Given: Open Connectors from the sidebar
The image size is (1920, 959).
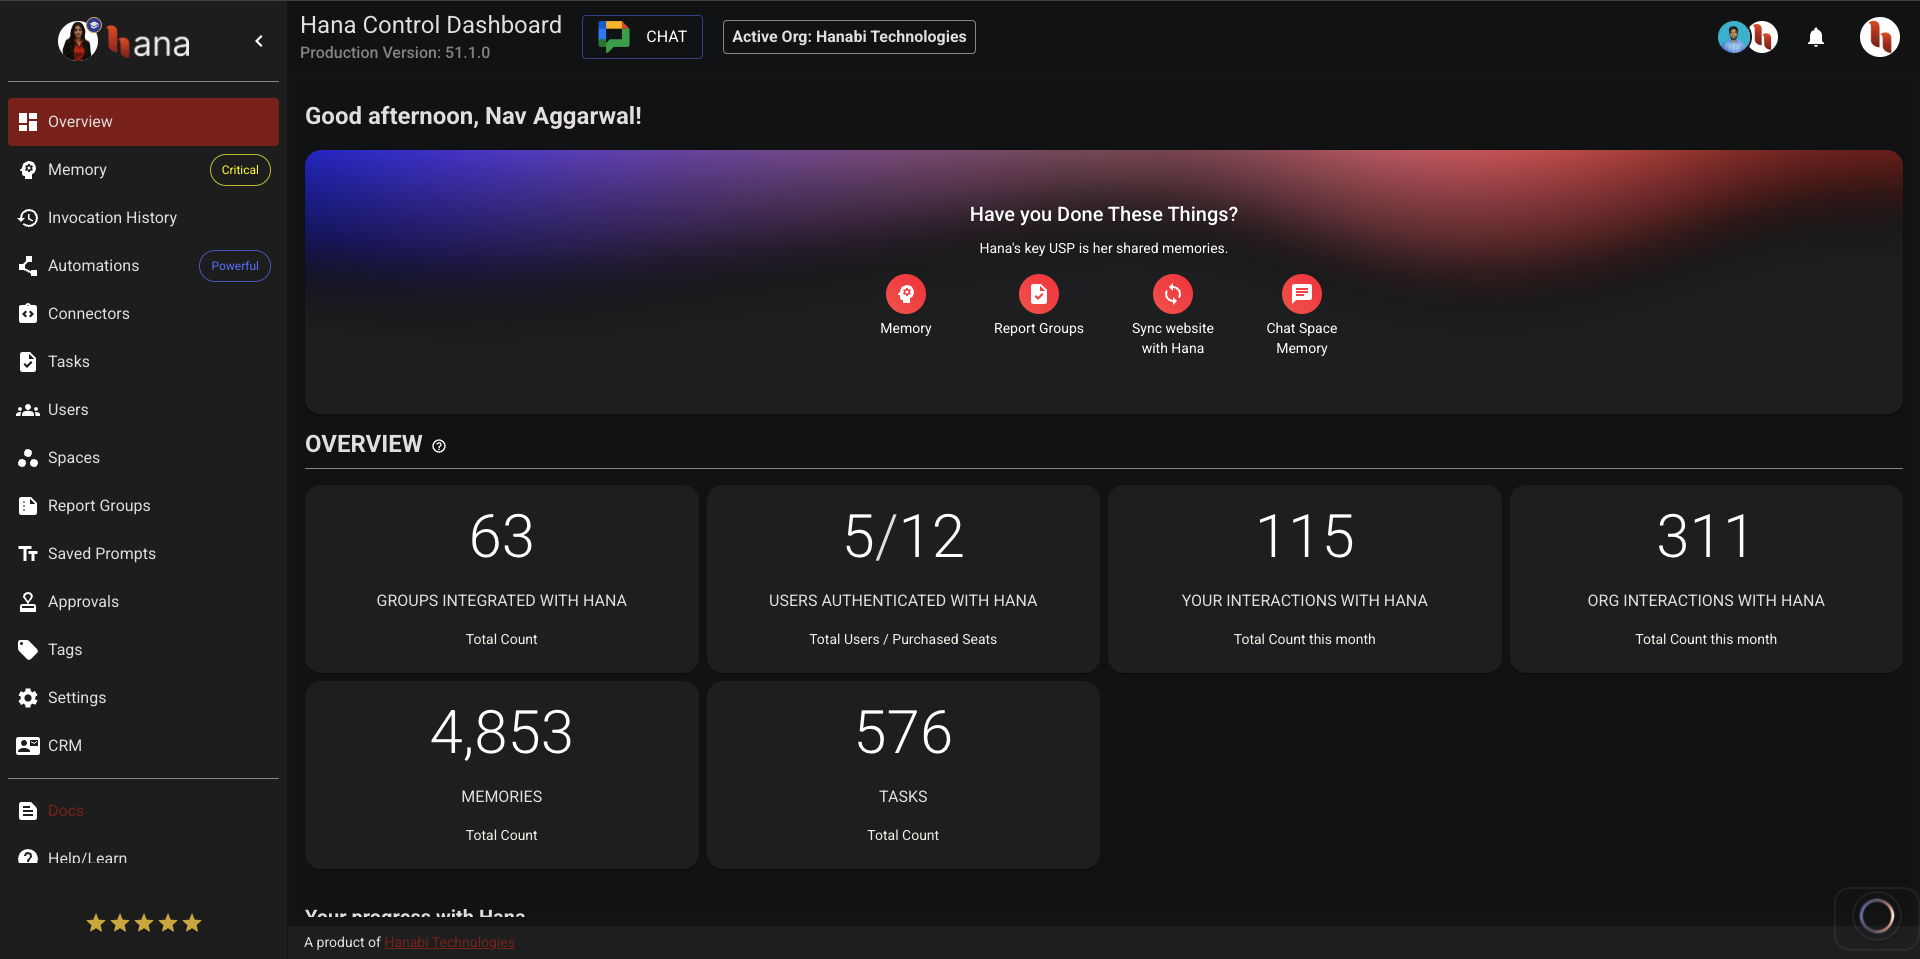Looking at the screenshot, I should pos(143,314).
